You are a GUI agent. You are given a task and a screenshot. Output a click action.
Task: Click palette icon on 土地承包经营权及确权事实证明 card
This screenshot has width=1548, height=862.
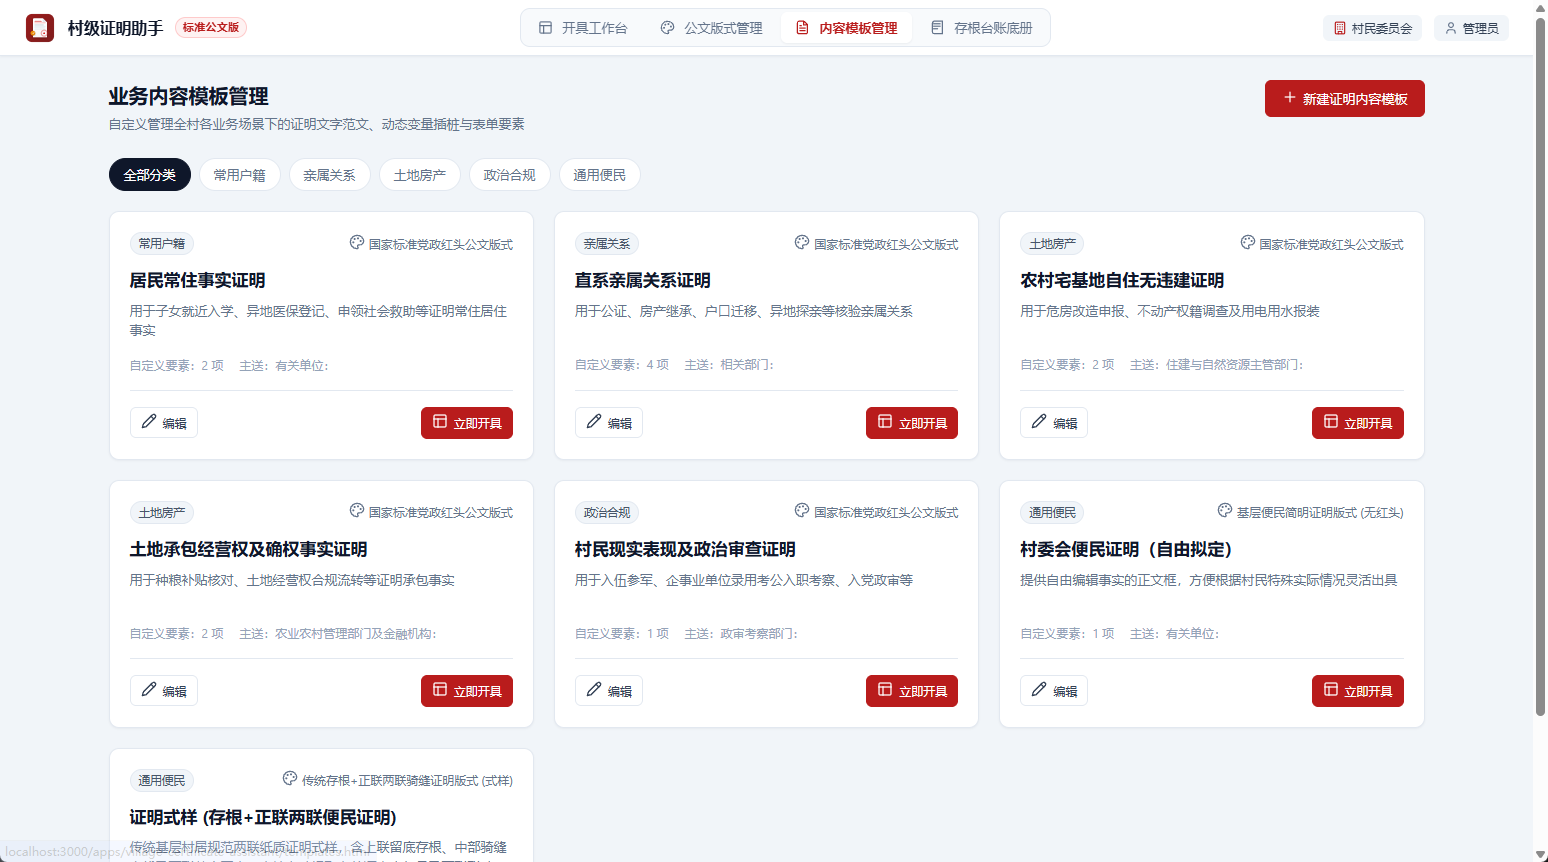tap(357, 511)
